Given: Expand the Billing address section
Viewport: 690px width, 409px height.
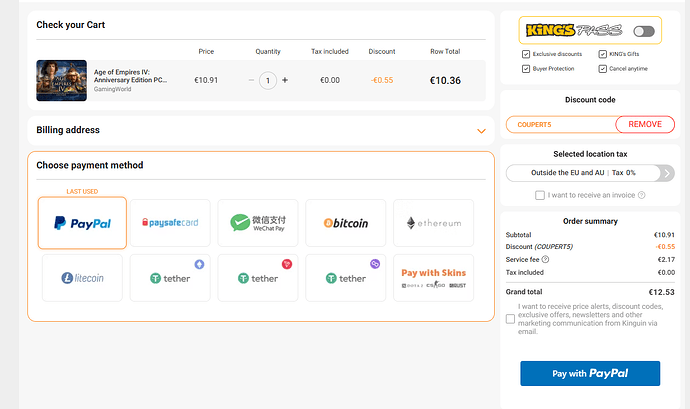Looking at the screenshot, I should click(481, 131).
